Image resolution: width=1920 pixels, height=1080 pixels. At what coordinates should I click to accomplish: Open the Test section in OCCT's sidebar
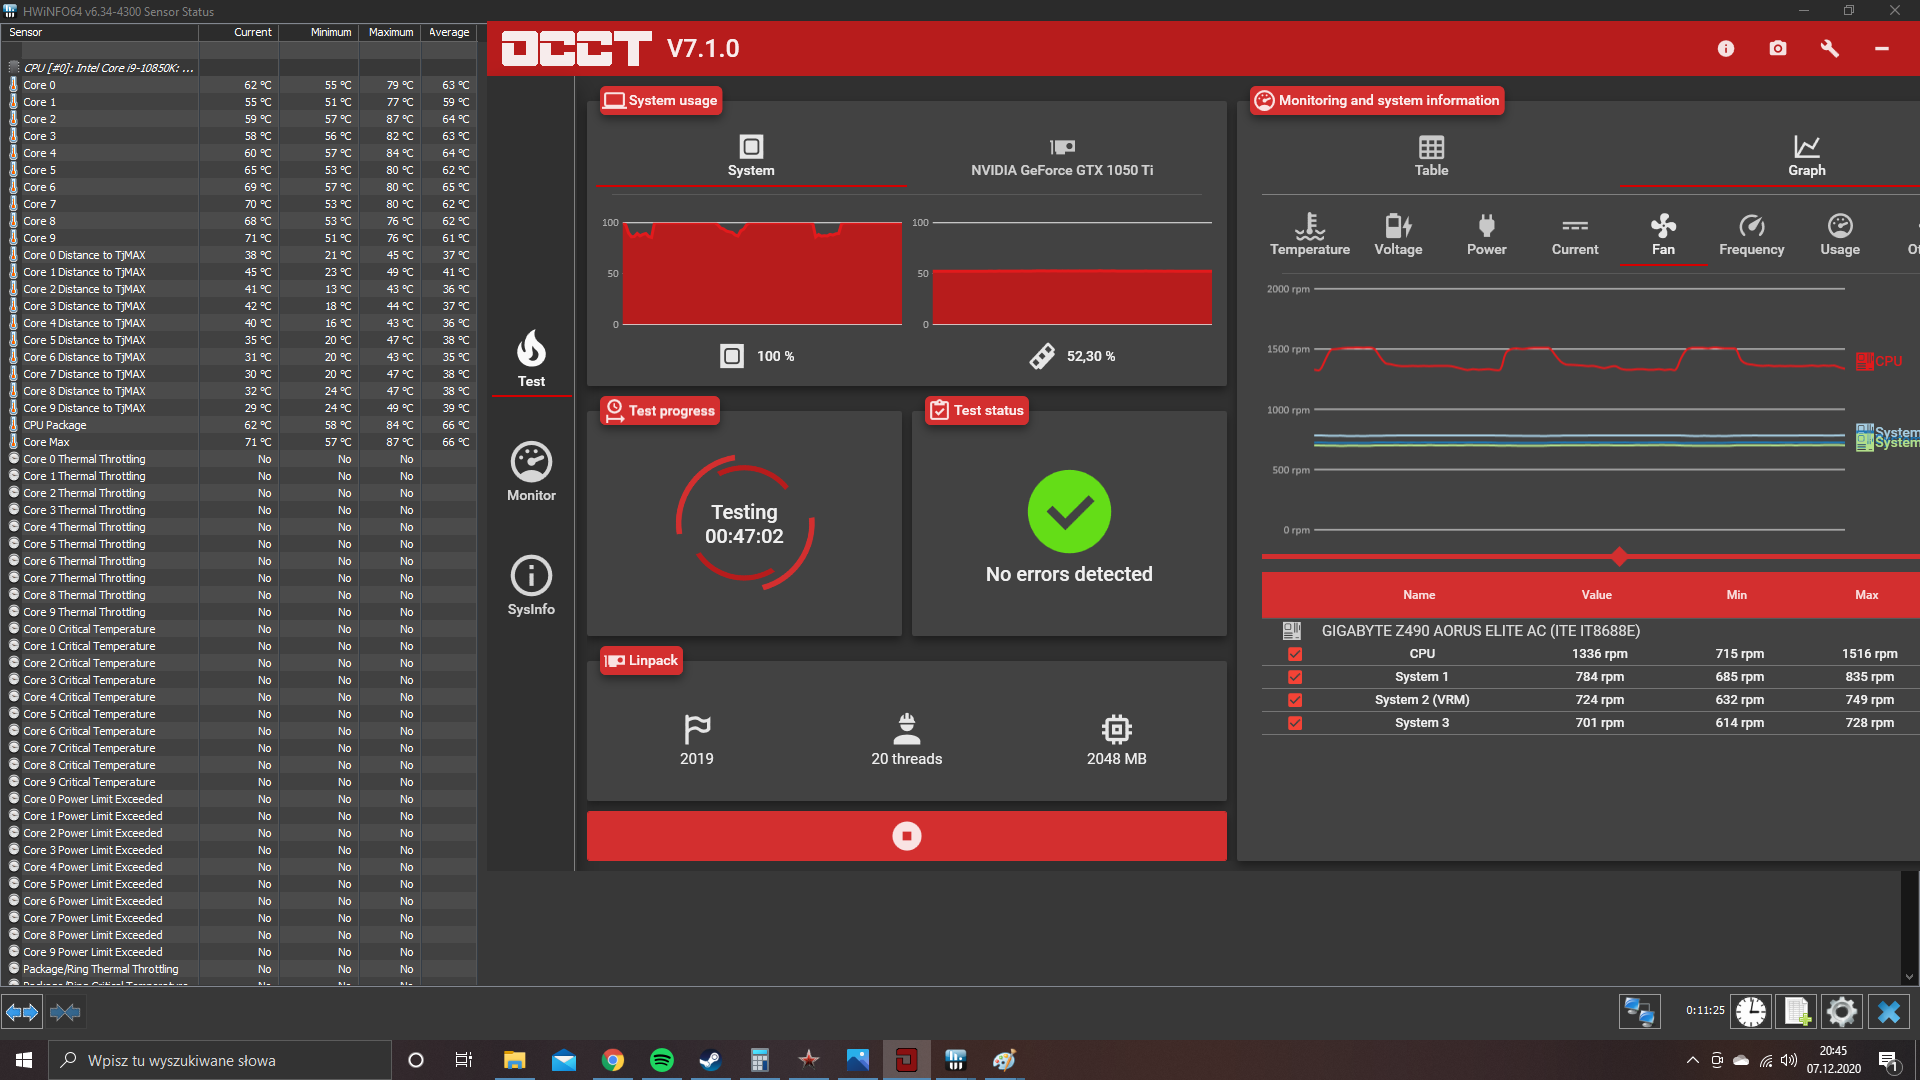point(531,358)
